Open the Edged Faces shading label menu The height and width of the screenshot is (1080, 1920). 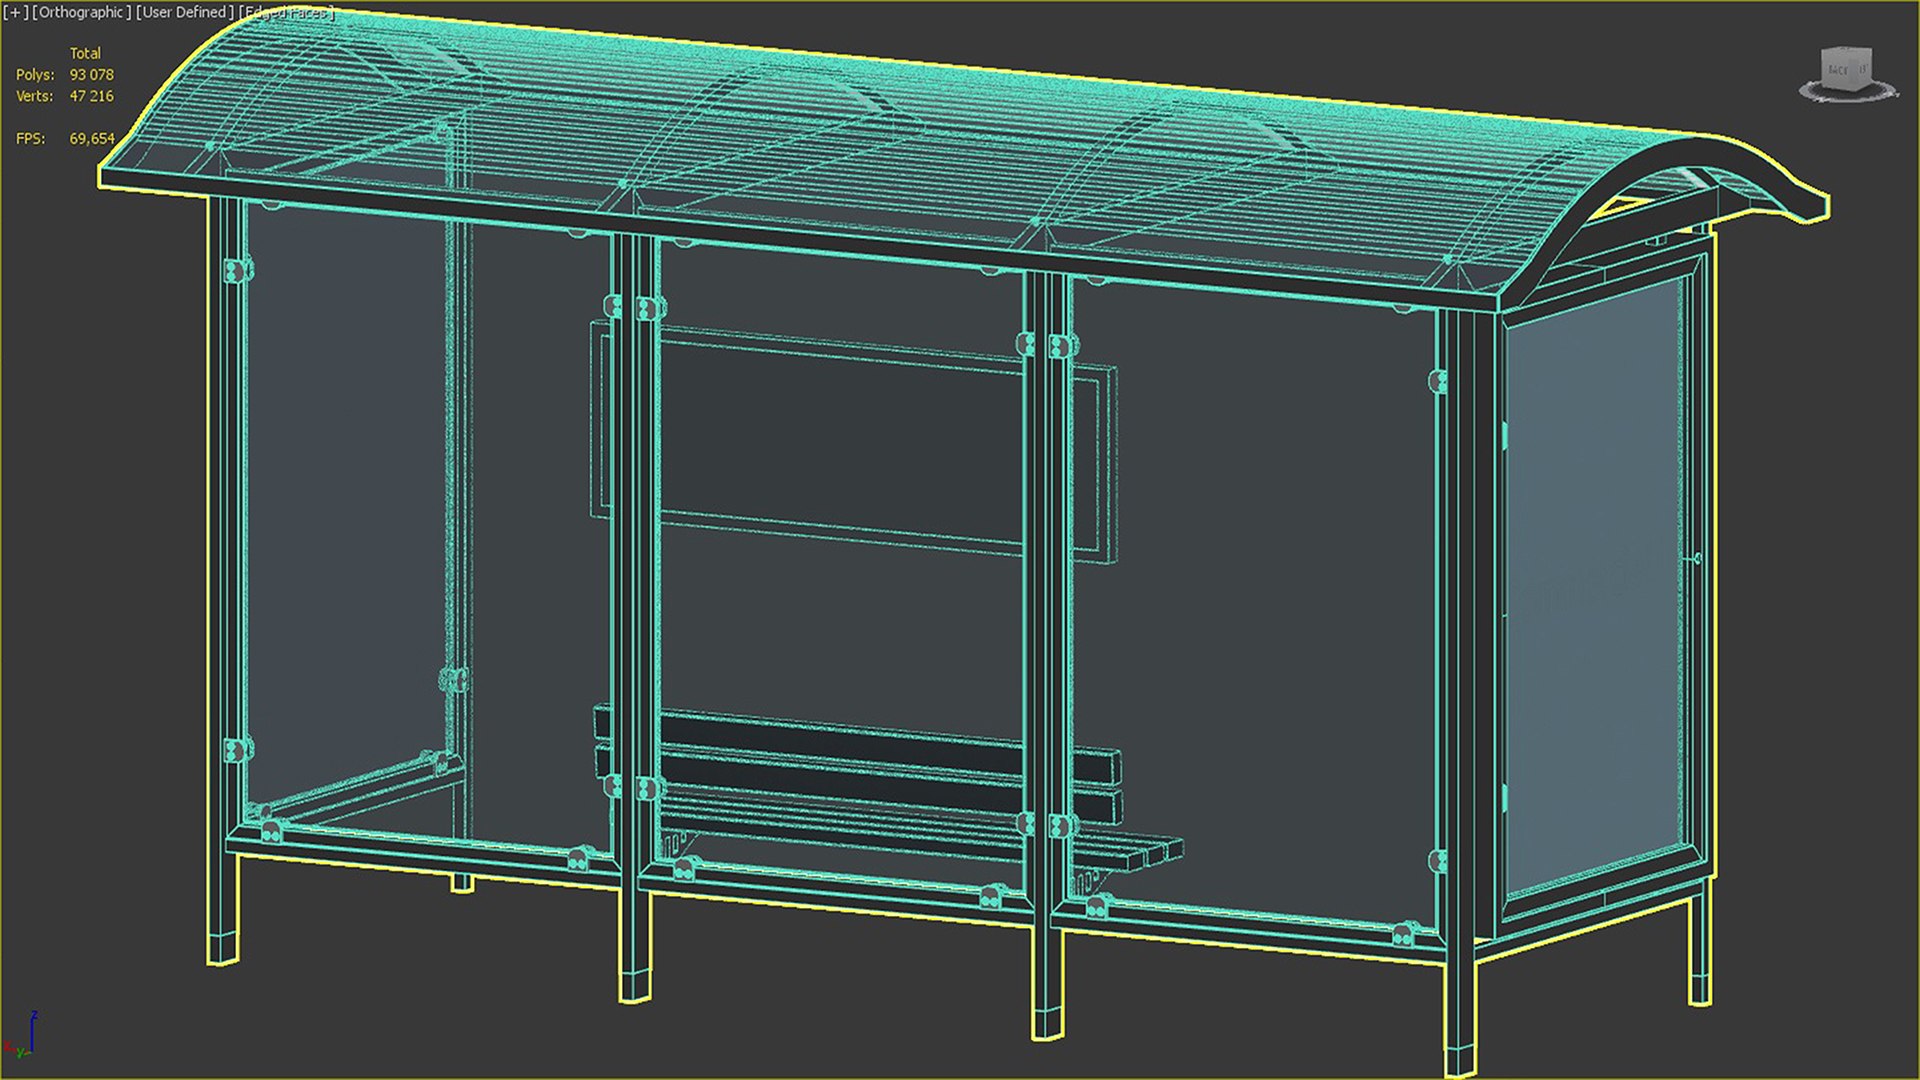287,13
